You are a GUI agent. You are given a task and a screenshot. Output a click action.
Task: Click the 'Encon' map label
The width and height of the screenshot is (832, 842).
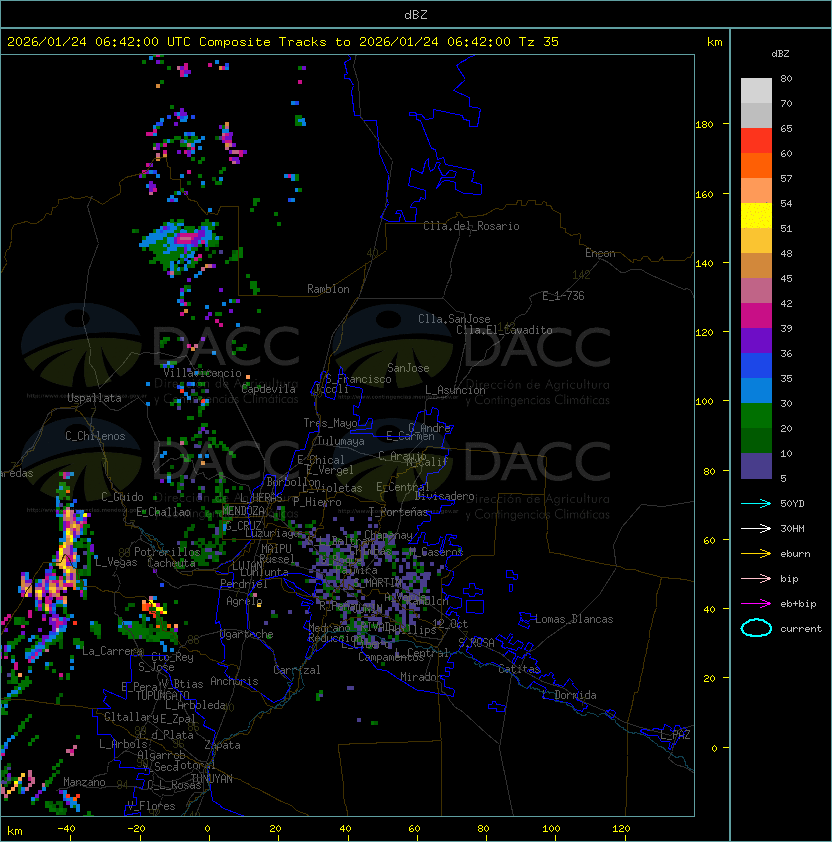click(x=600, y=253)
